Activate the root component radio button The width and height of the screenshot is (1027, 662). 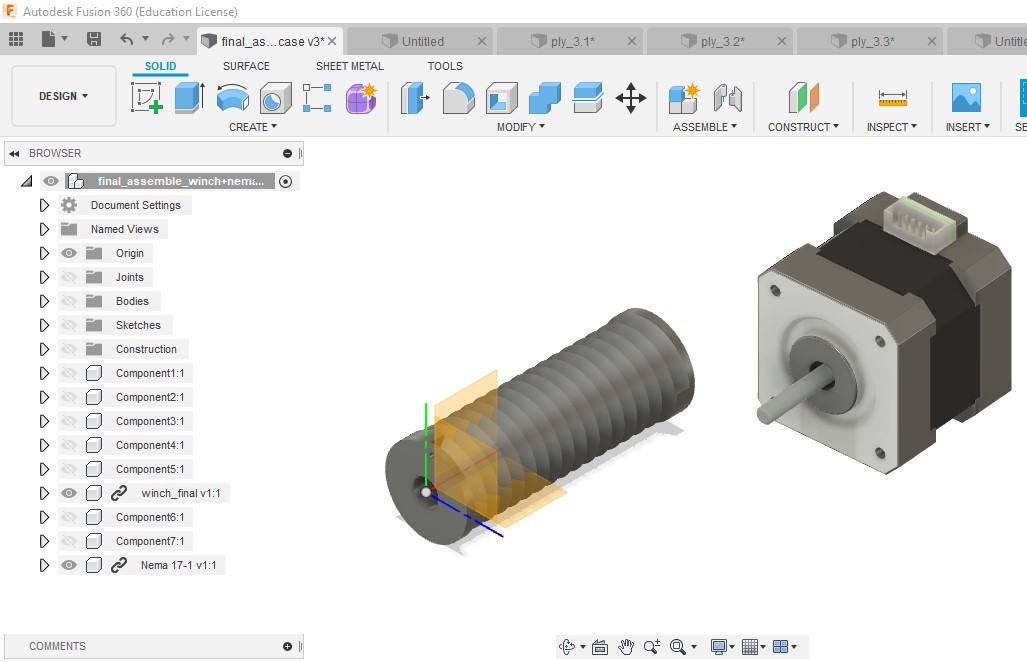tap(286, 181)
